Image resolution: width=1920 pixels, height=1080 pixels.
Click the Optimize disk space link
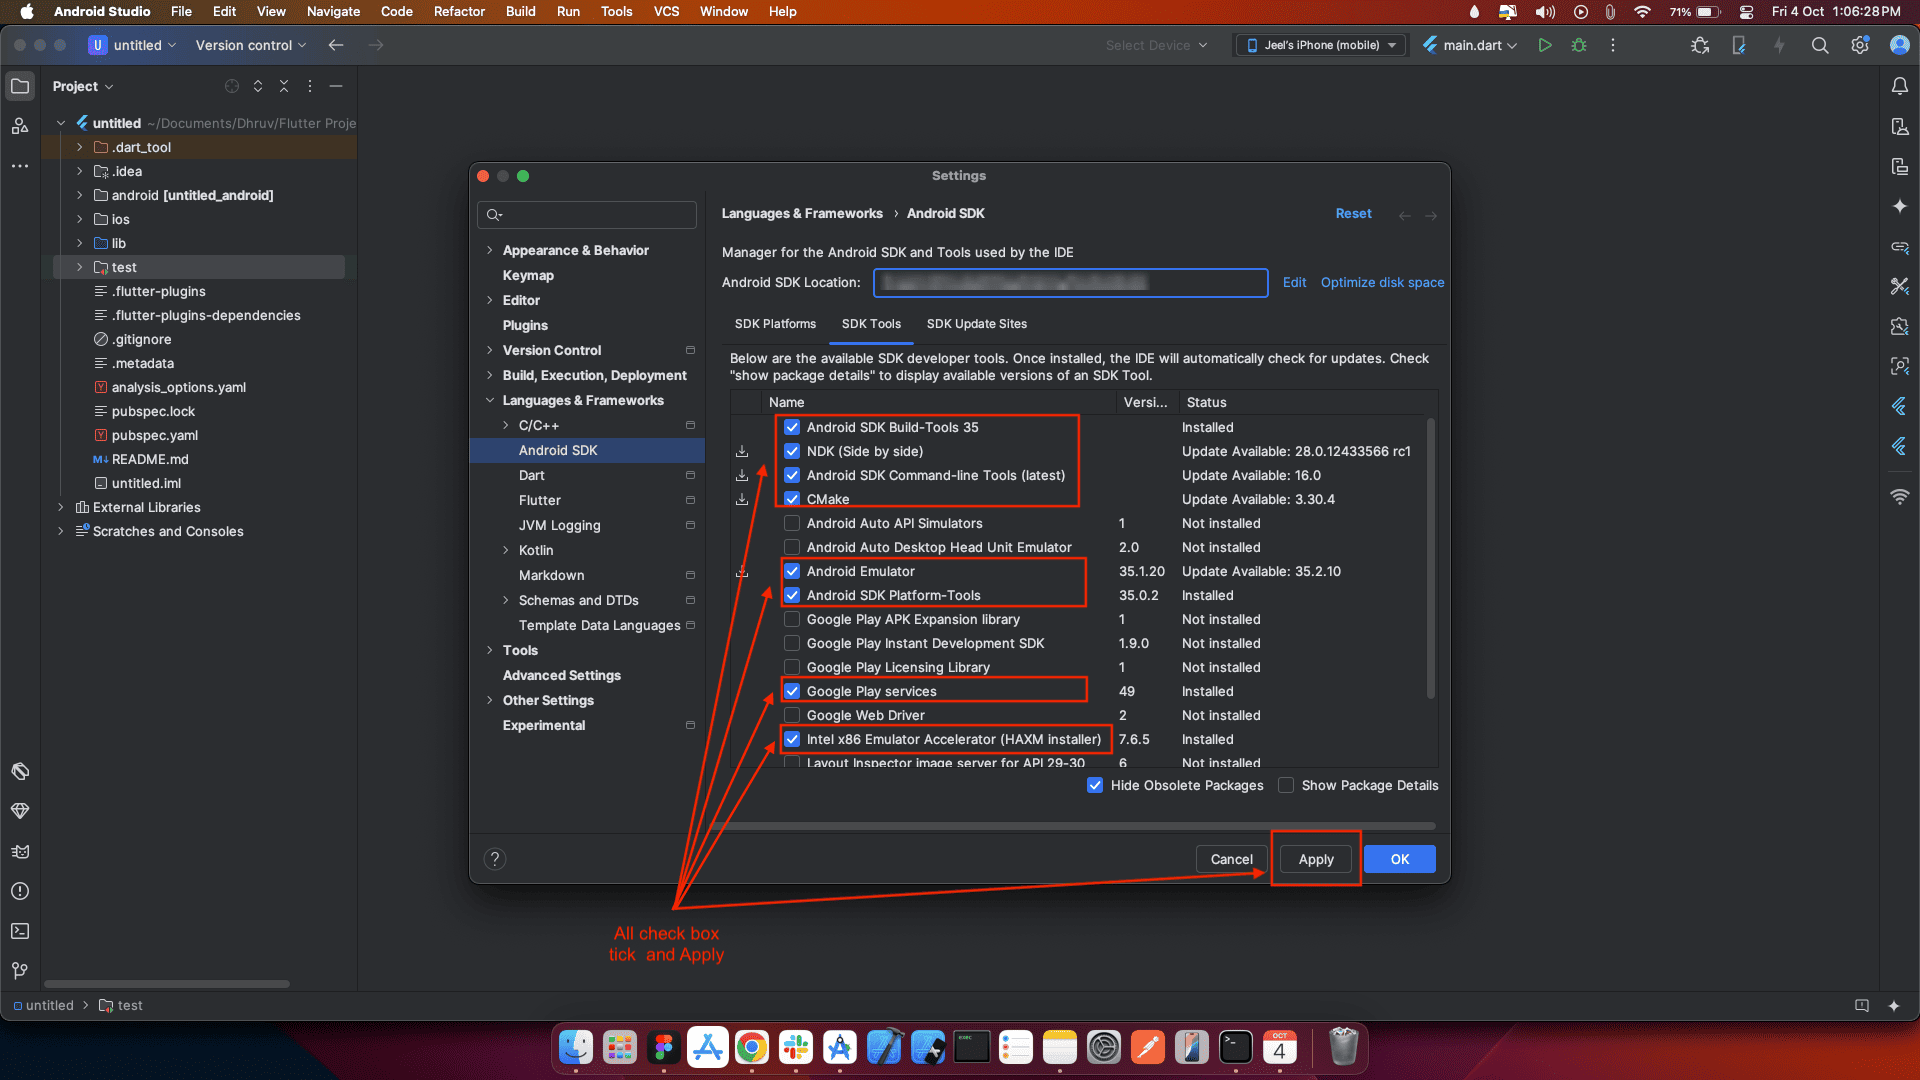1382,282
